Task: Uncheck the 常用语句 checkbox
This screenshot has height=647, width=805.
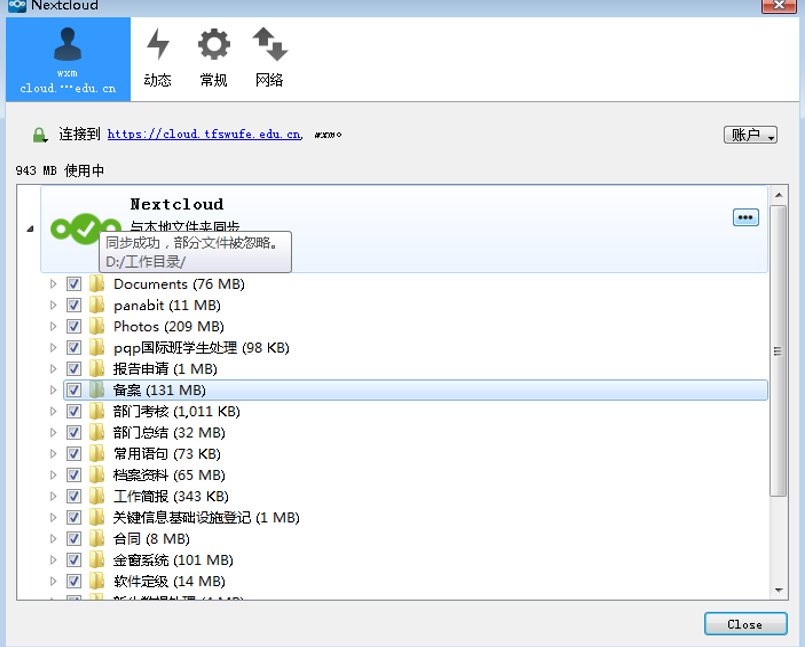Action: (x=74, y=453)
